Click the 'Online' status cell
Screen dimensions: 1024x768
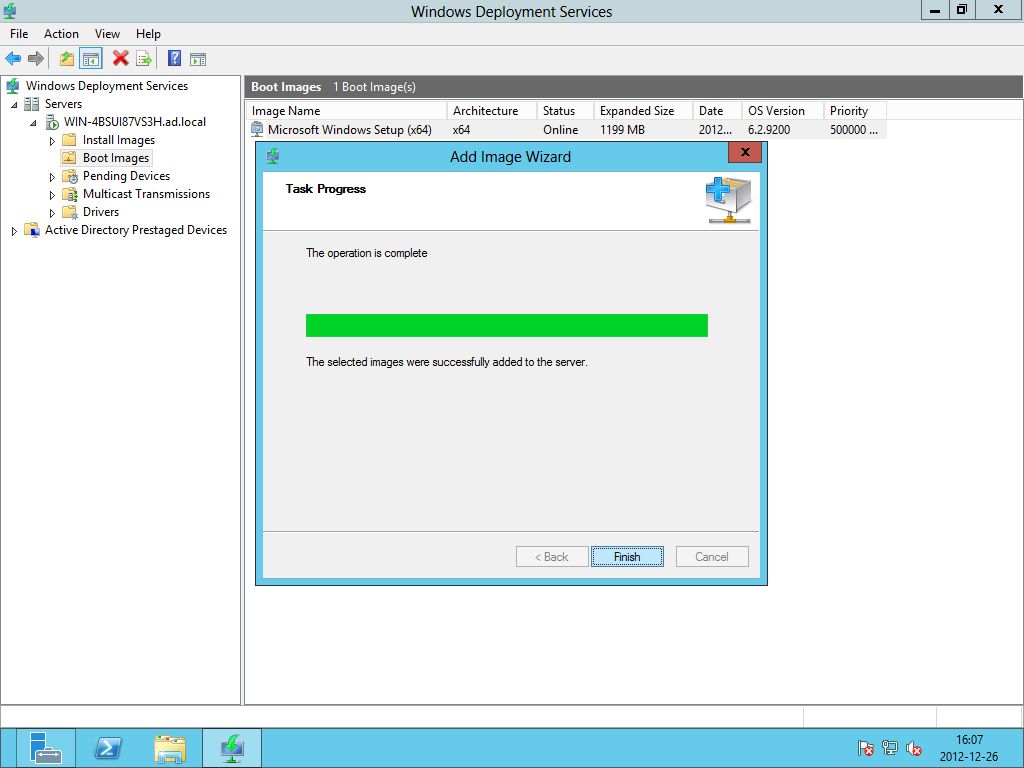point(560,129)
